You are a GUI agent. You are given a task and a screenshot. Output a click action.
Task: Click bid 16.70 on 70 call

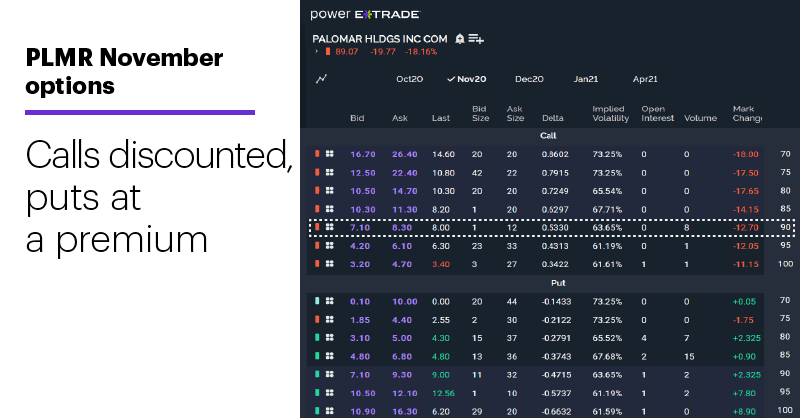[x=363, y=154]
